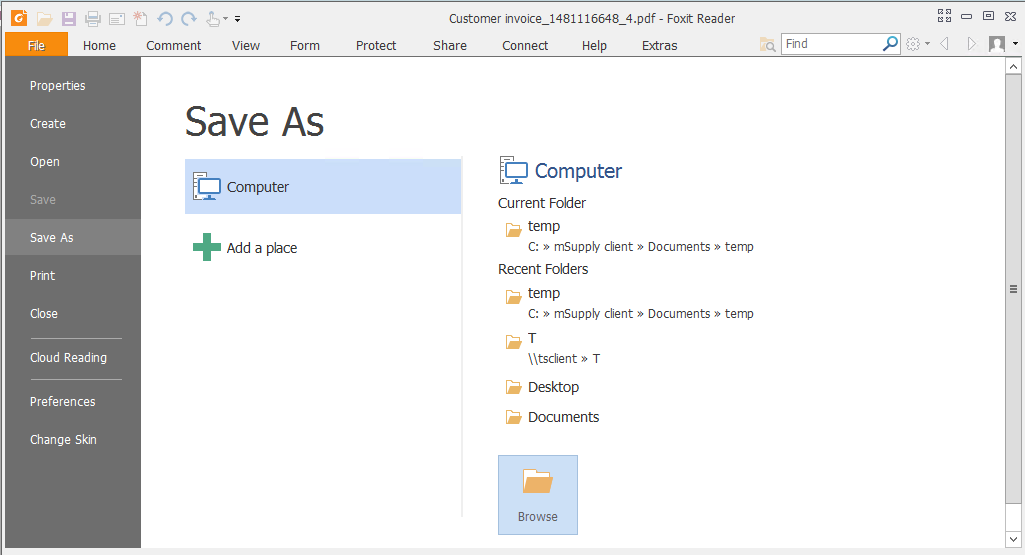Click the vertical scrollbar down arrow

[x=1014, y=539]
